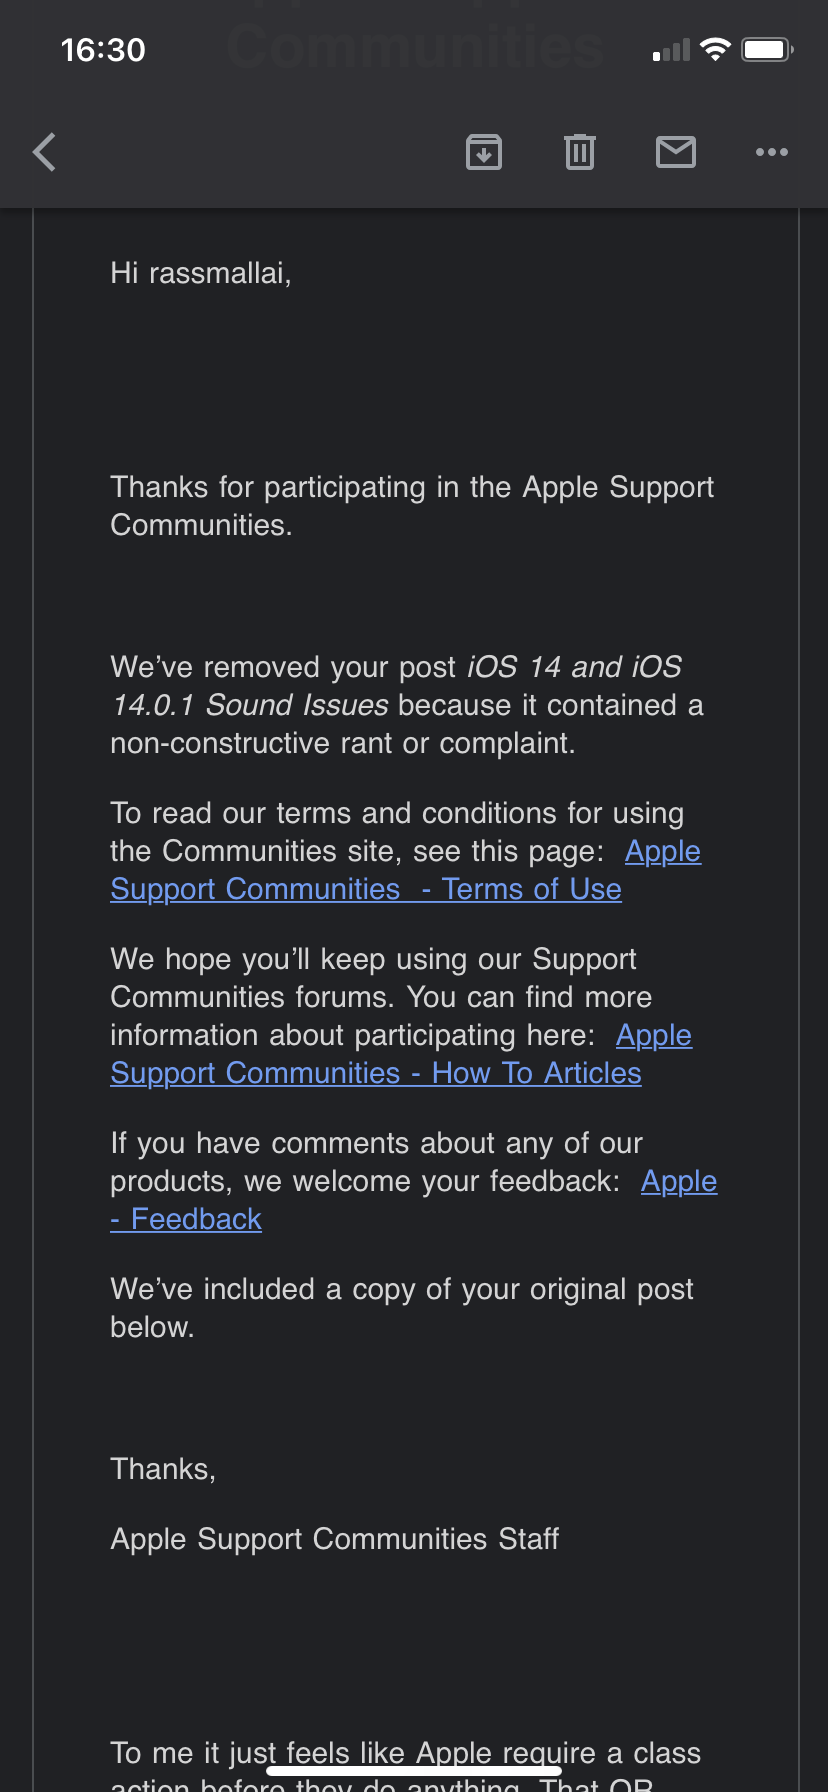The width and height of the screenshot is (828, 1792).
Task: Tap the quoted original post text at bottom
Action: [405, 1753]
